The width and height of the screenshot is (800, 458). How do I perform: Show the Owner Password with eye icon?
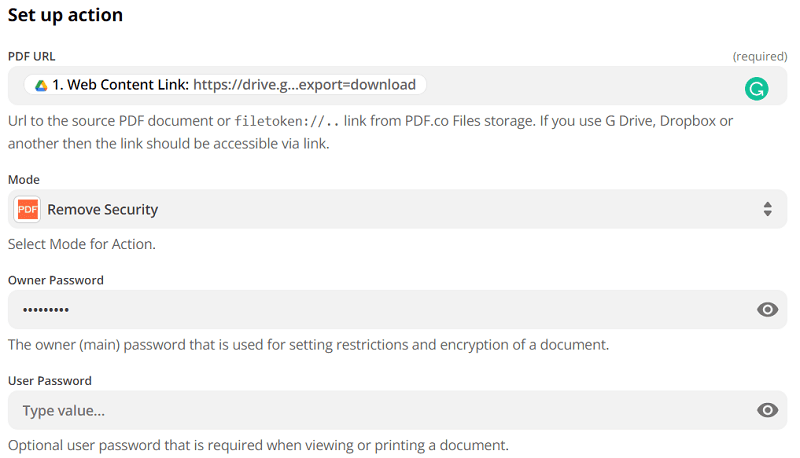(767, 310)
